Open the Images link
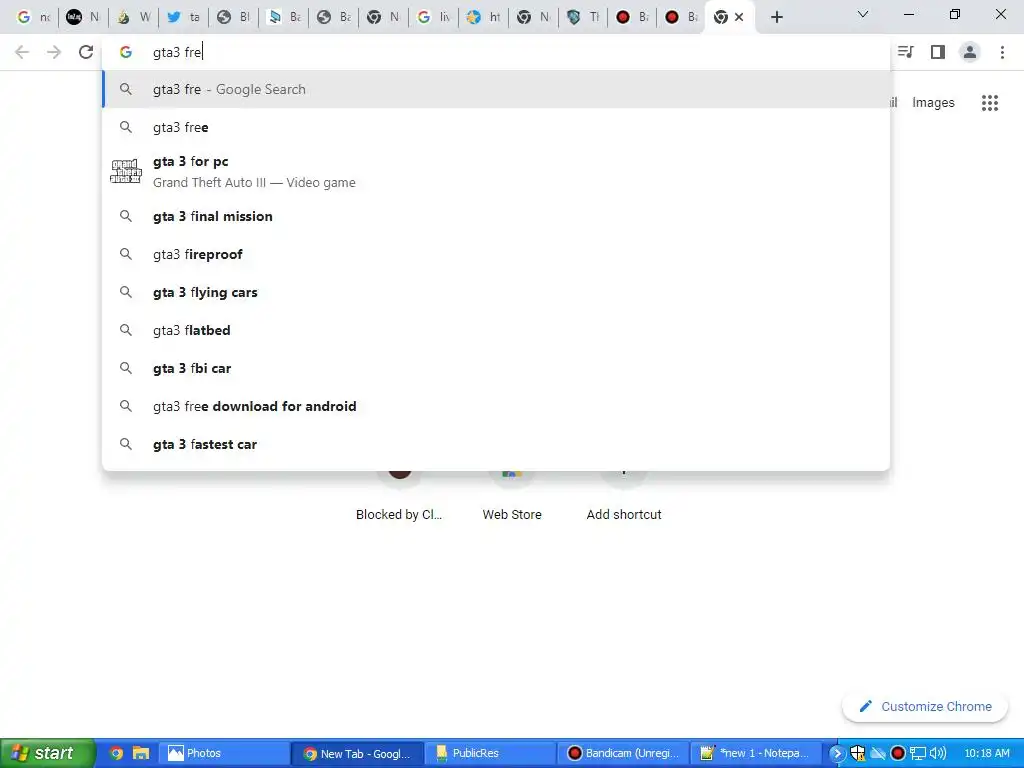Screen dimensions: 1024x768 (933, 103)
